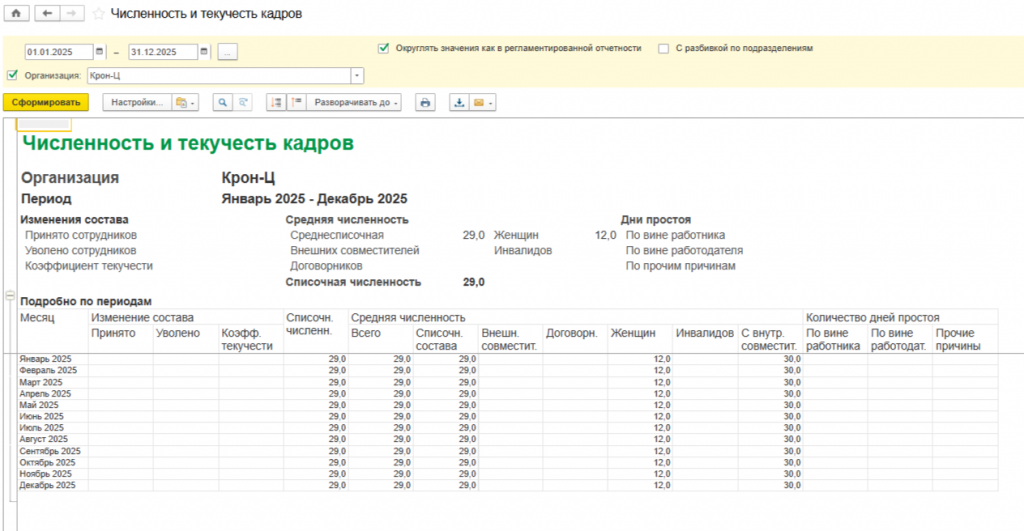This screenshot has width=1024, height=531.
Task: Open calendar for the start date
Action: click(x=100, y=51)
